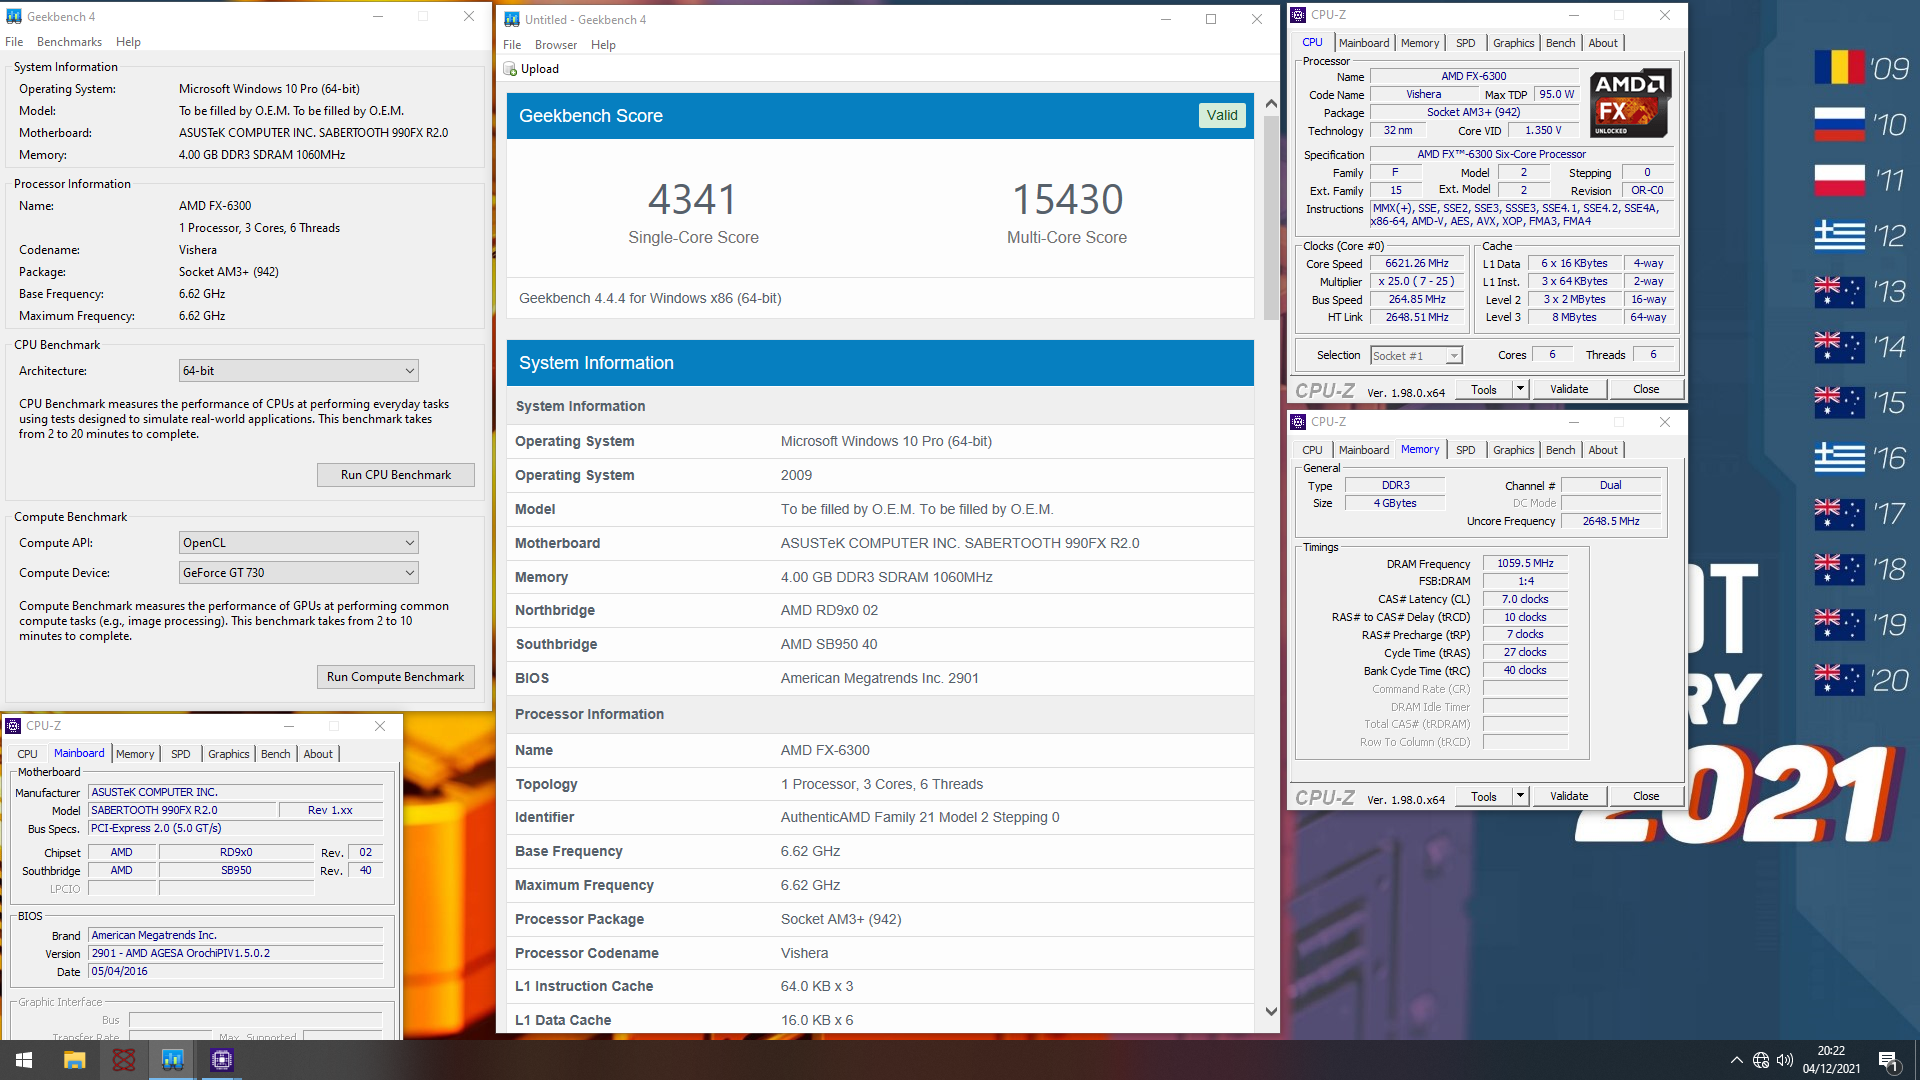Switch to Bench tab in top CPU-Z
Screen dimensions: 1920x1080
pyautogui.click(x=1560, y=43)
